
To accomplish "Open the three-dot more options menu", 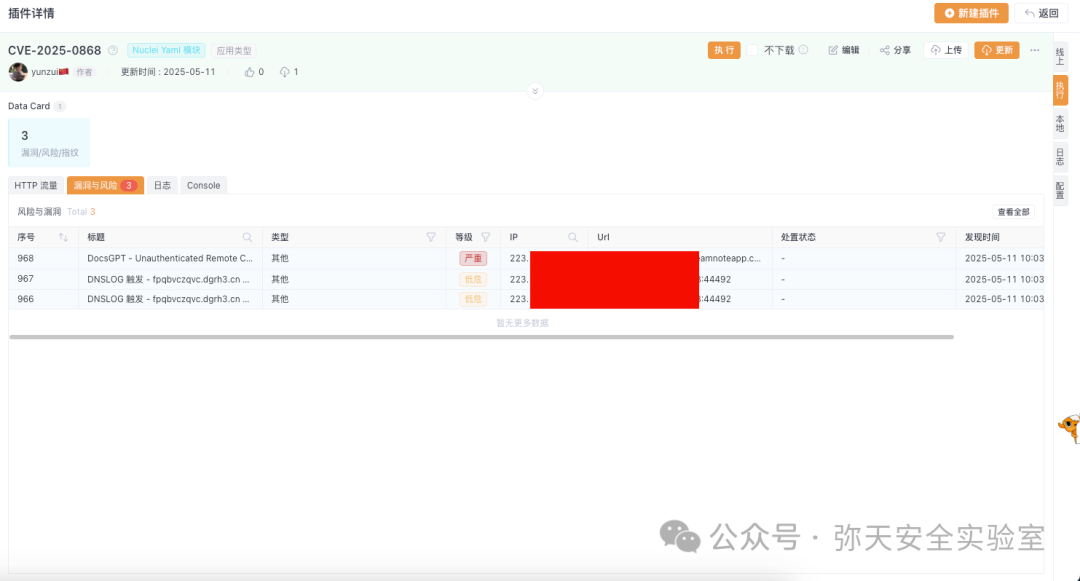I will (1035, 50).
